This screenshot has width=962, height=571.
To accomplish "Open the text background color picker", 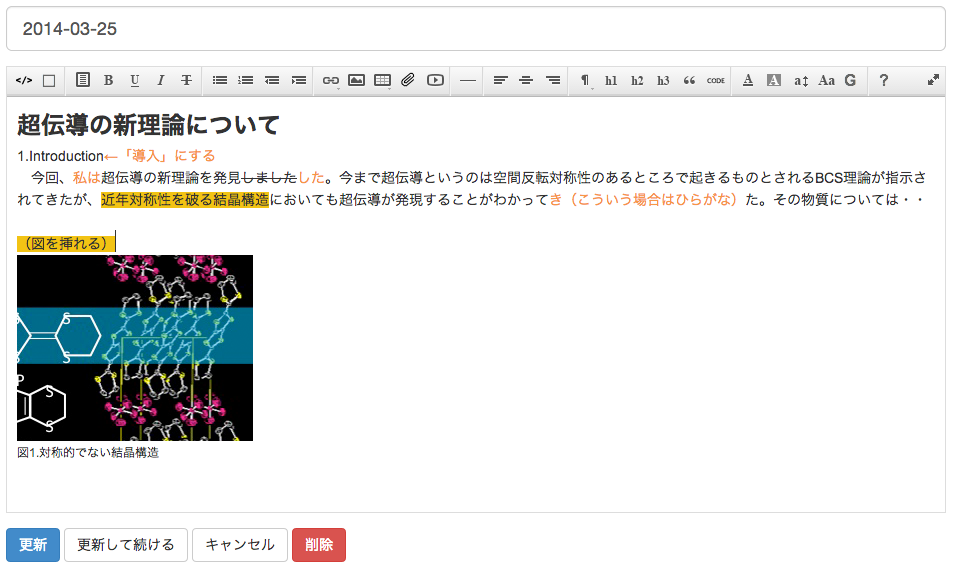I will tap(773, 81).
